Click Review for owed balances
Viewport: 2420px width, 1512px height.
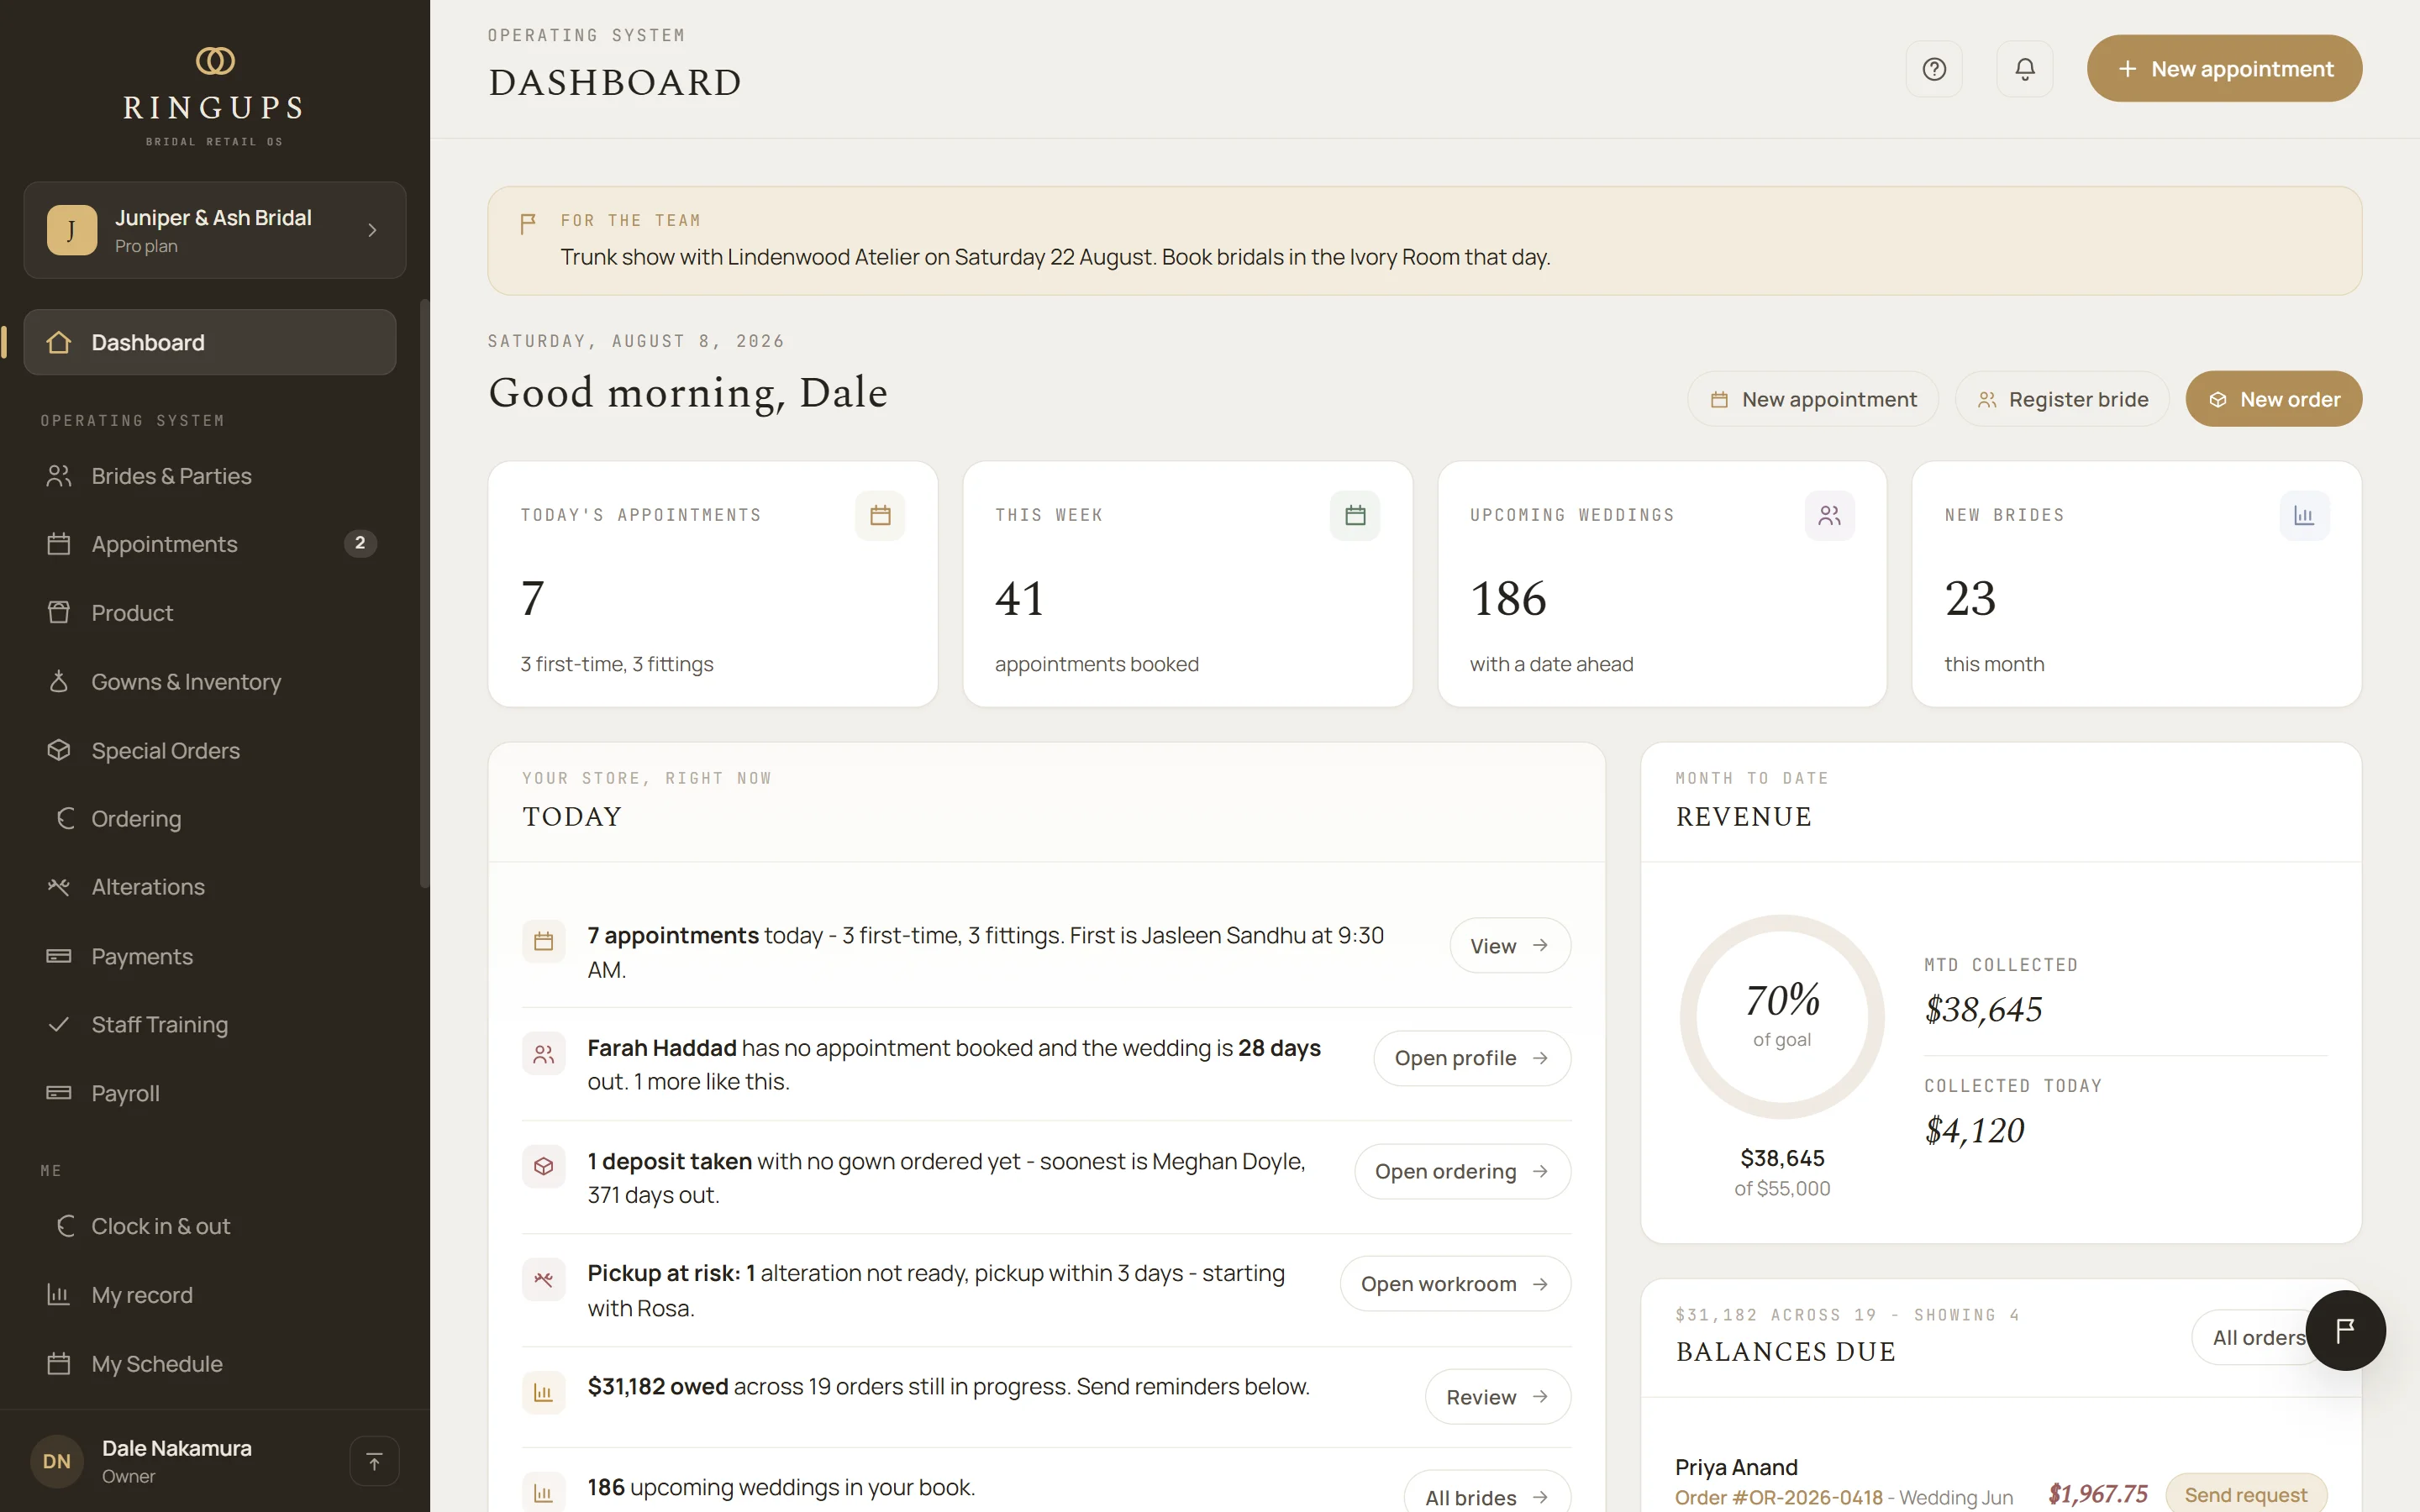coord(1497,1397)
